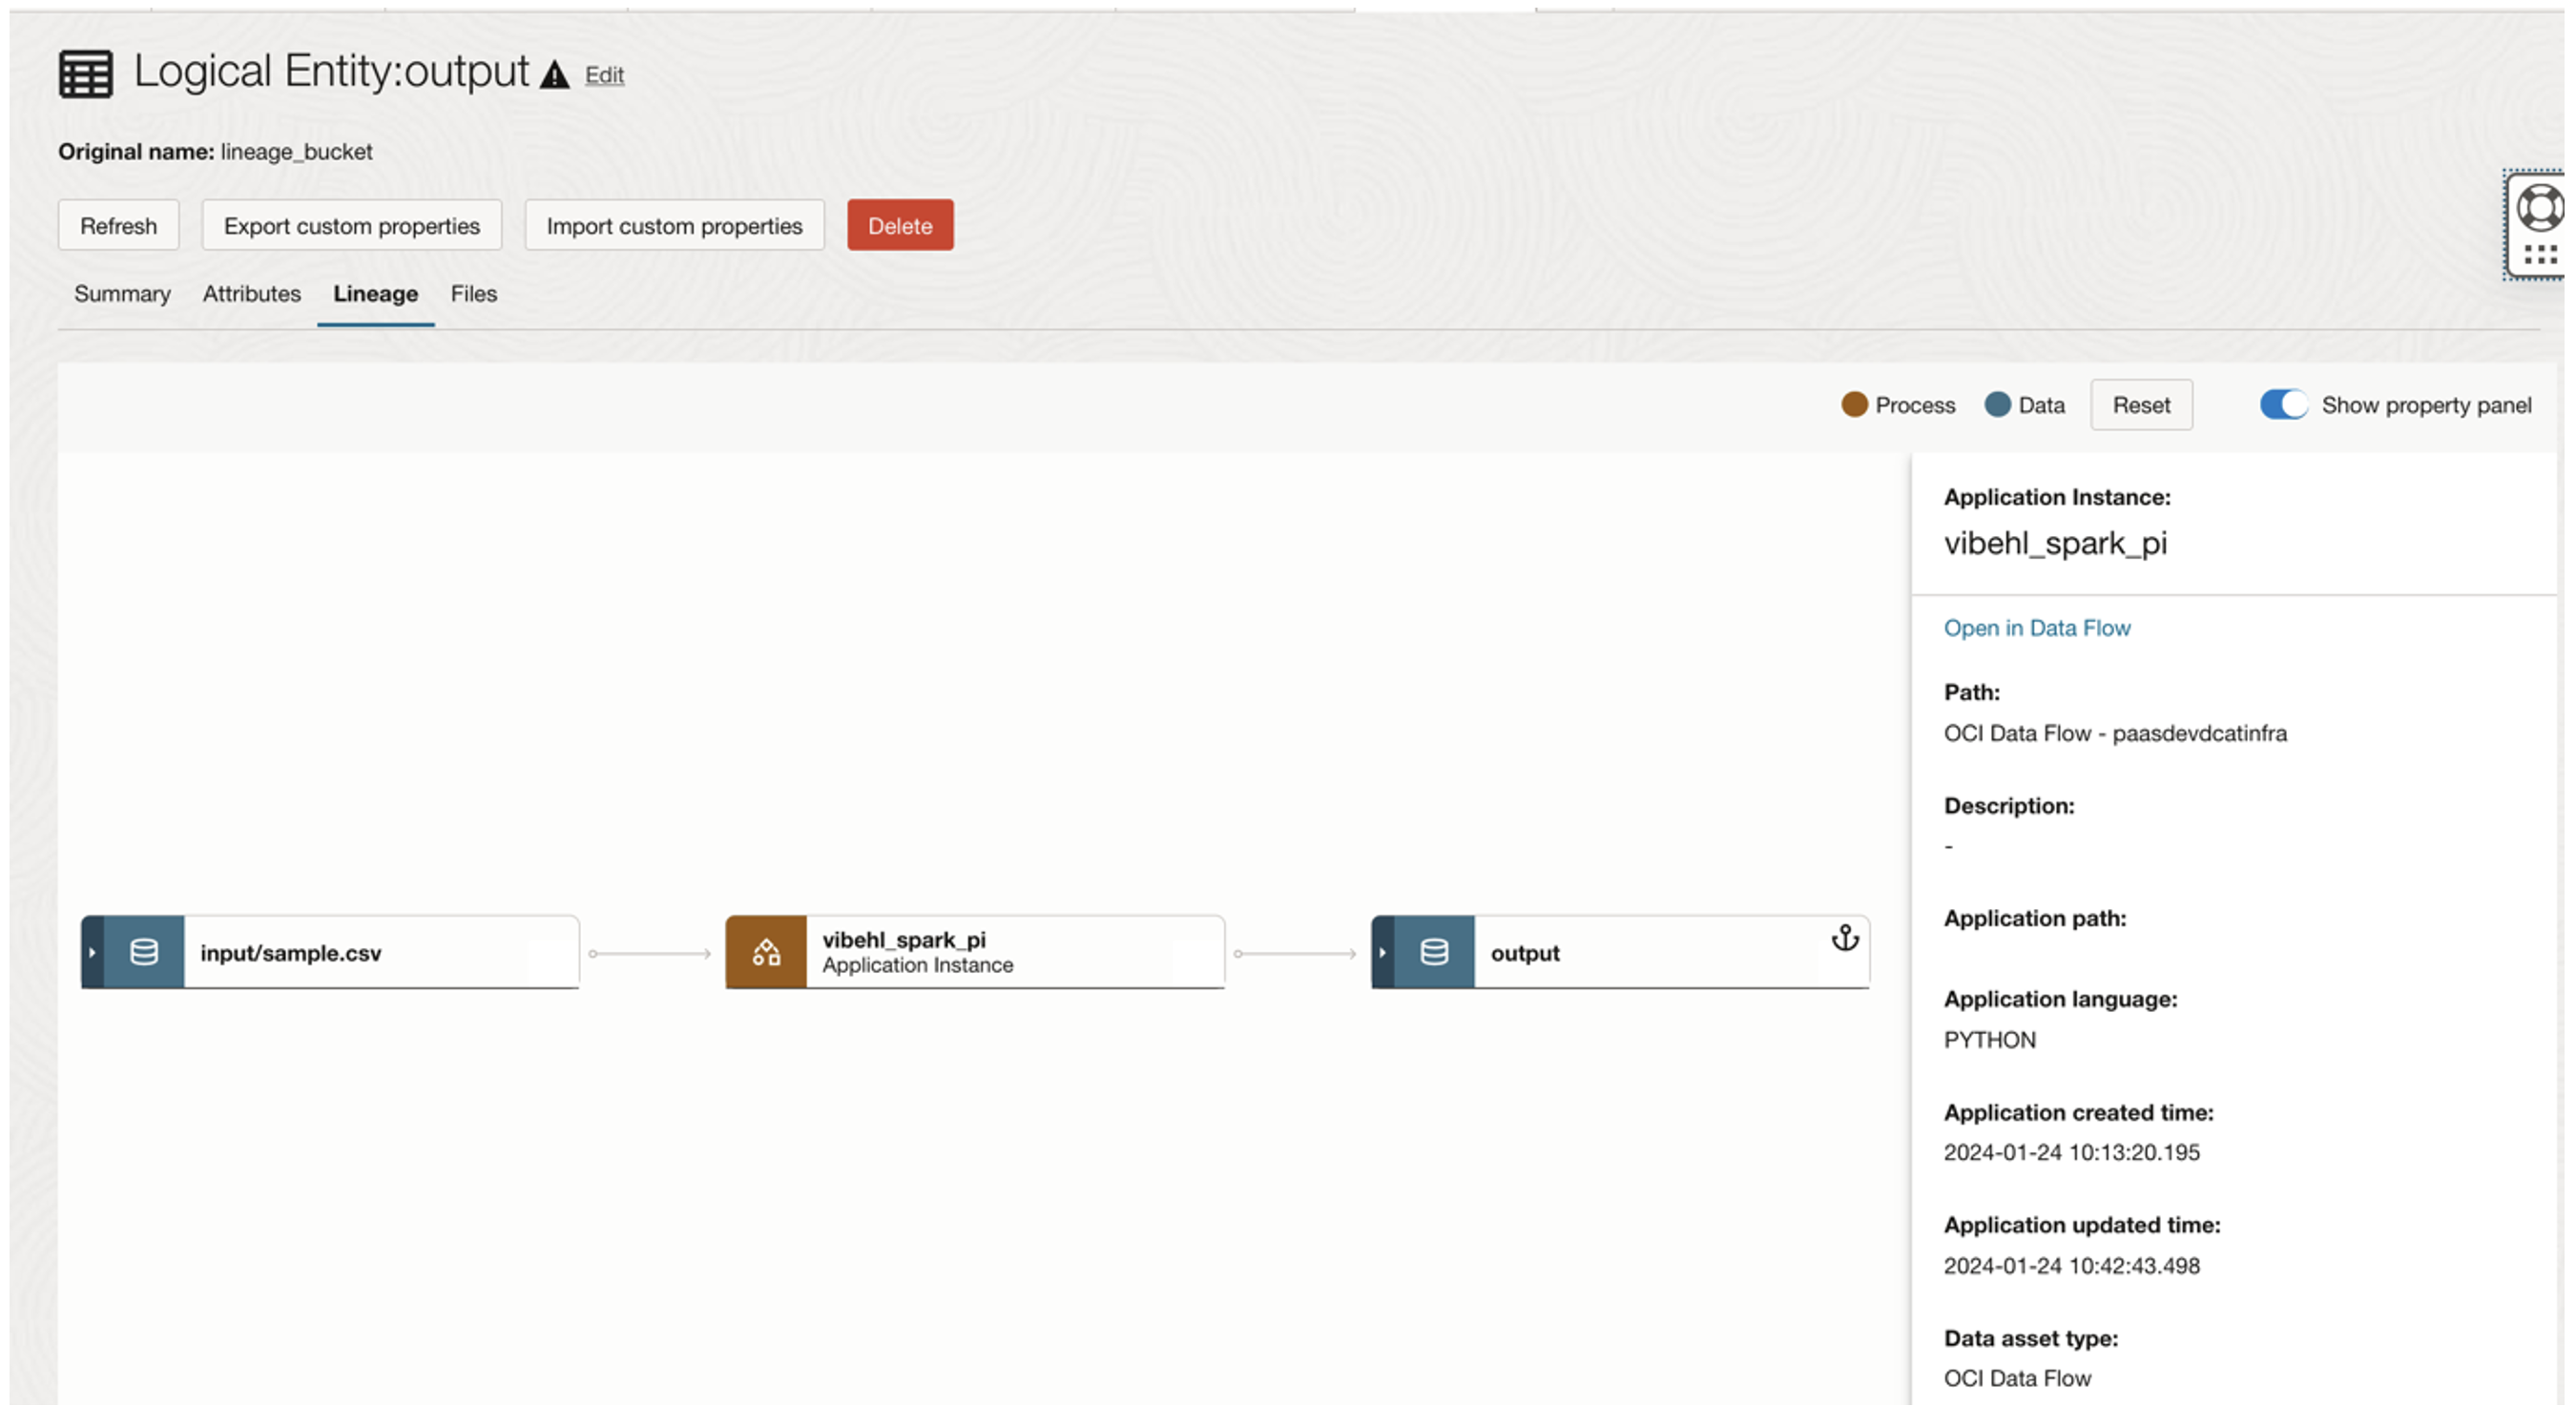Screen dimensions: 2576x1427
Task: Click the Open in Data Flow link
Action: [2037, 628]
